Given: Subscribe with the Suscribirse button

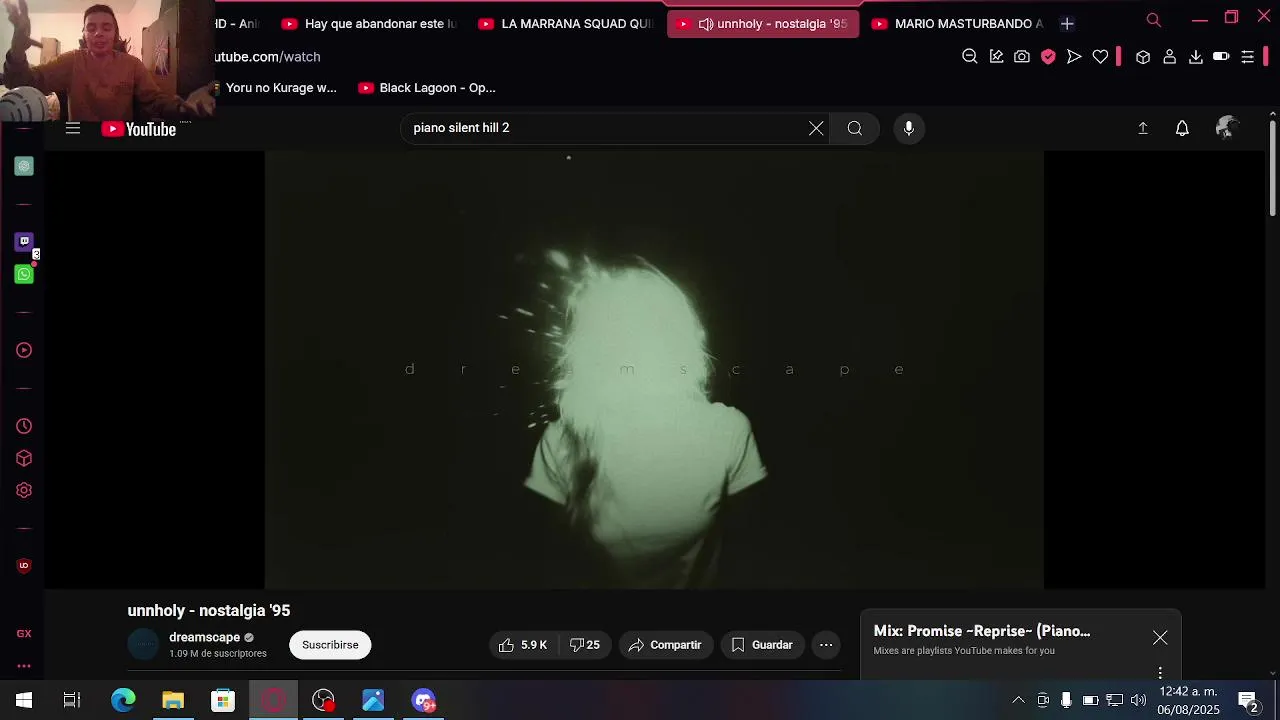Looking at the screenshot, I should (330, 645).
